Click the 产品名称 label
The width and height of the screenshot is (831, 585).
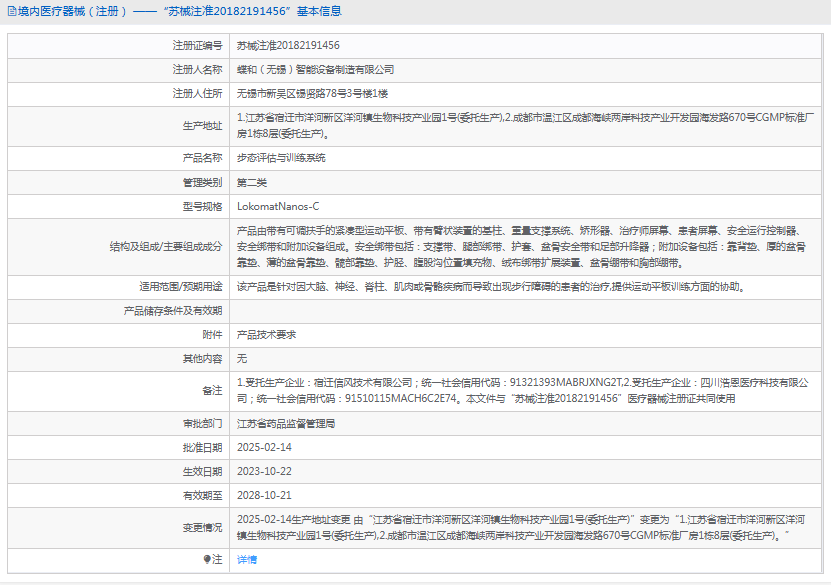click(202, 158)
